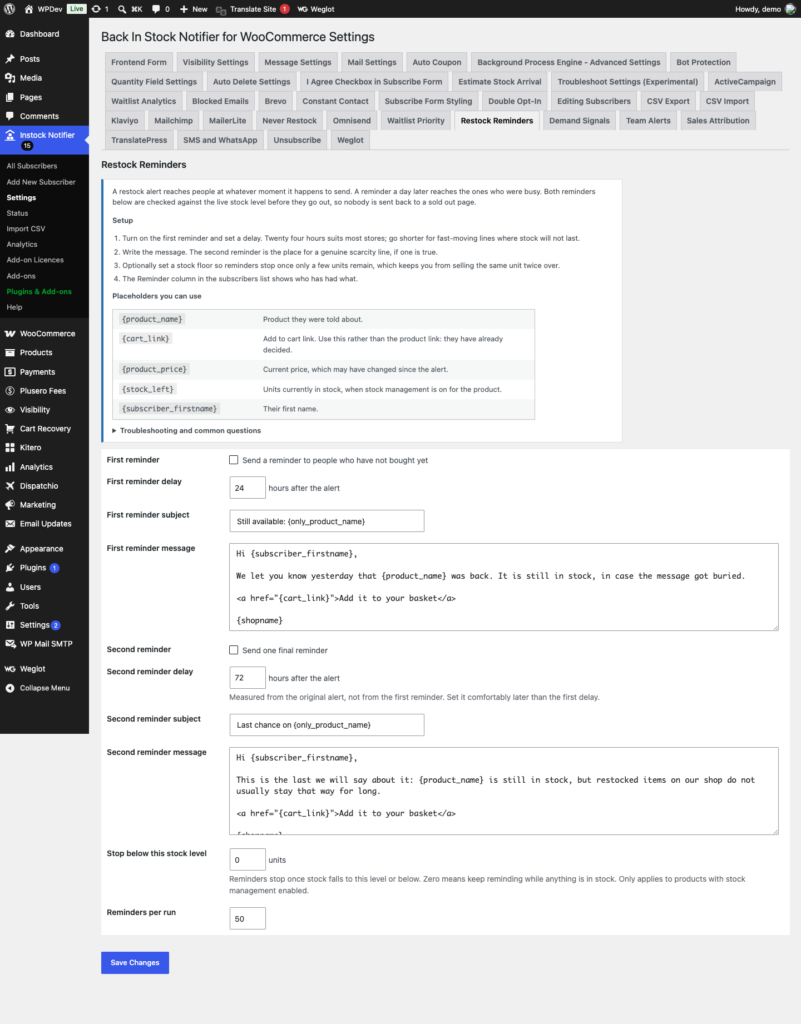Open Import CSV submenu link
Viewport: 801px width, 1024px height.
coord(26,229)
